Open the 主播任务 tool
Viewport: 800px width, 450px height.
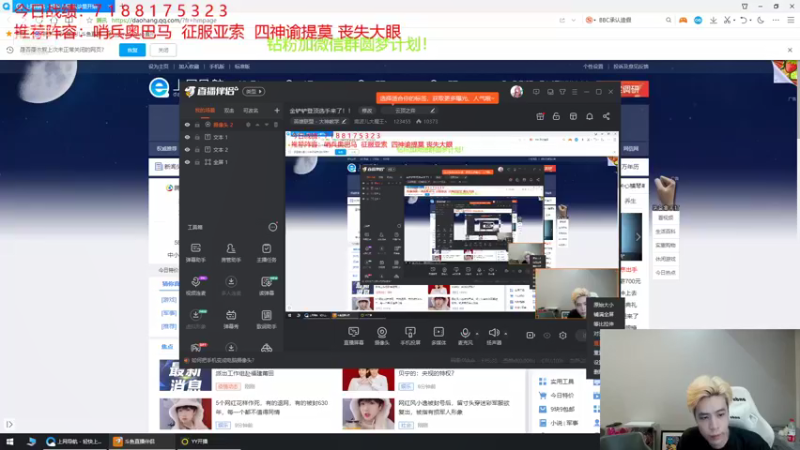266,253
